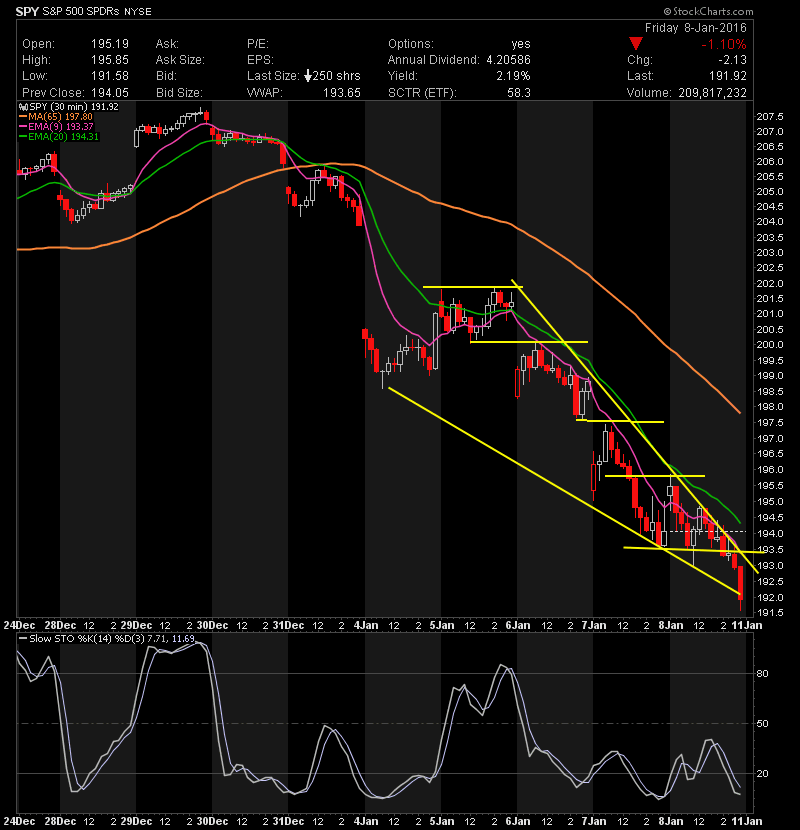
Task: Click the orange MA(65) legend marker
Action: 23,117
